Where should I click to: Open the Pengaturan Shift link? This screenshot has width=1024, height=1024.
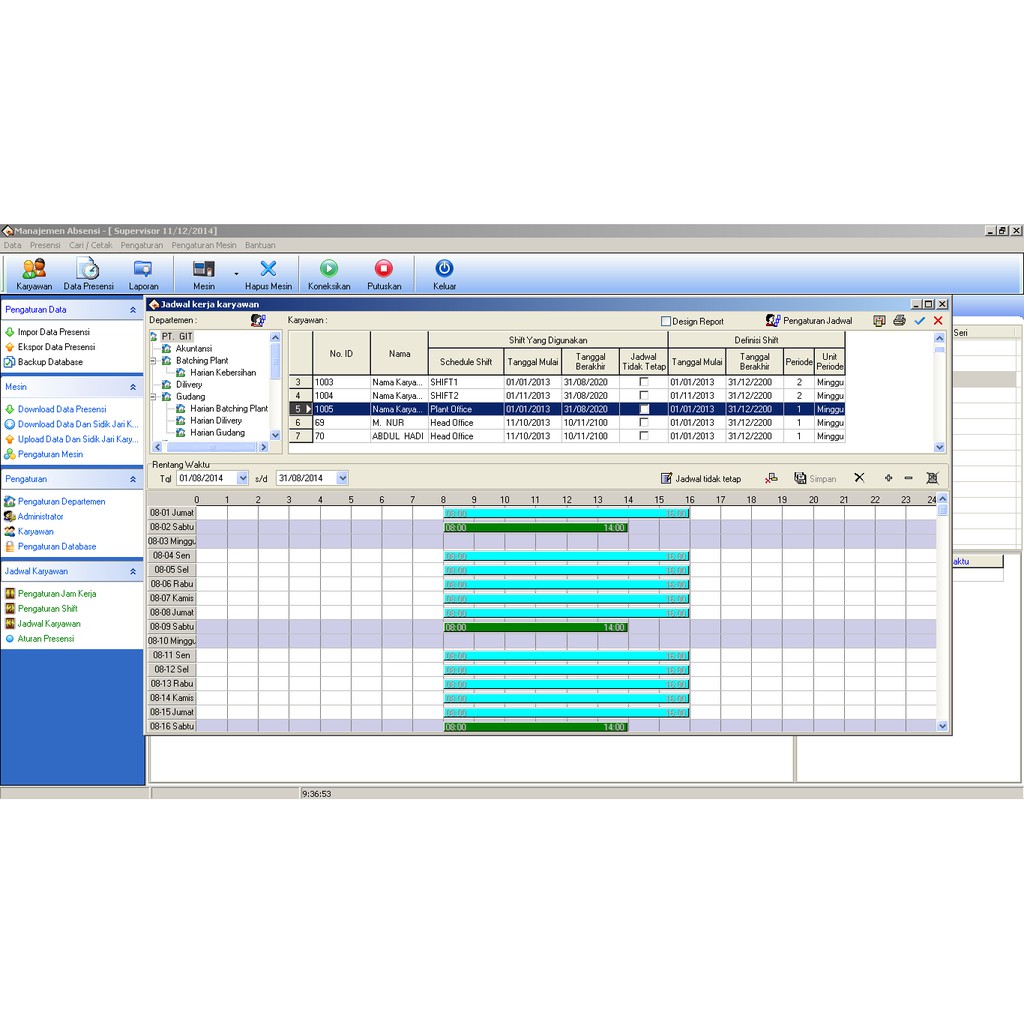point(48,609)
